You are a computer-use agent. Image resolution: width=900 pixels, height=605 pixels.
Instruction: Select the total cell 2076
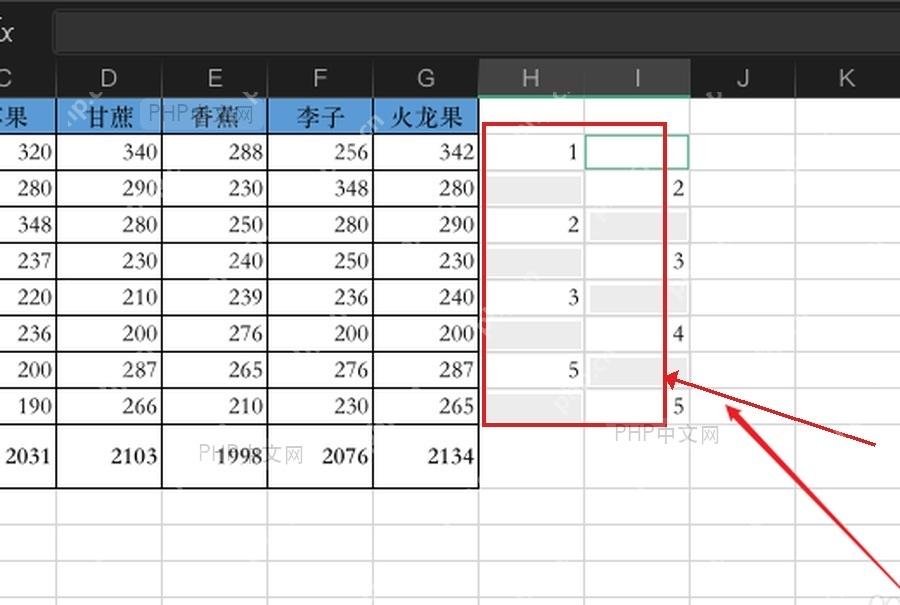click(320, 456)
